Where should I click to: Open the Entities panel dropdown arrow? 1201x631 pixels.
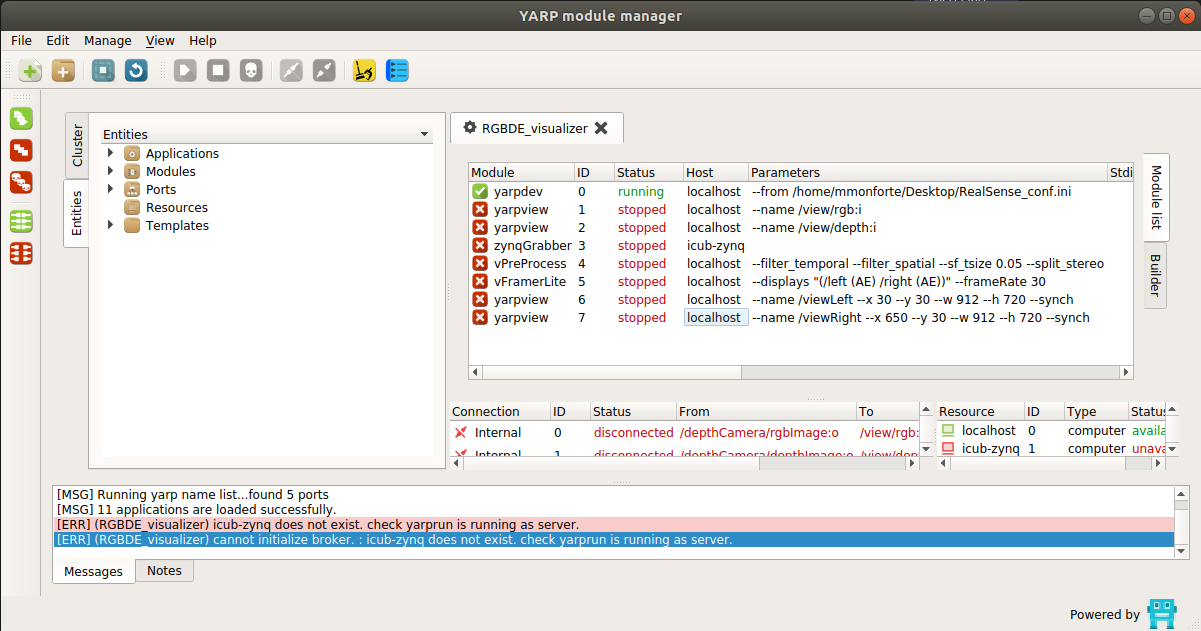(x=424, y=134)
